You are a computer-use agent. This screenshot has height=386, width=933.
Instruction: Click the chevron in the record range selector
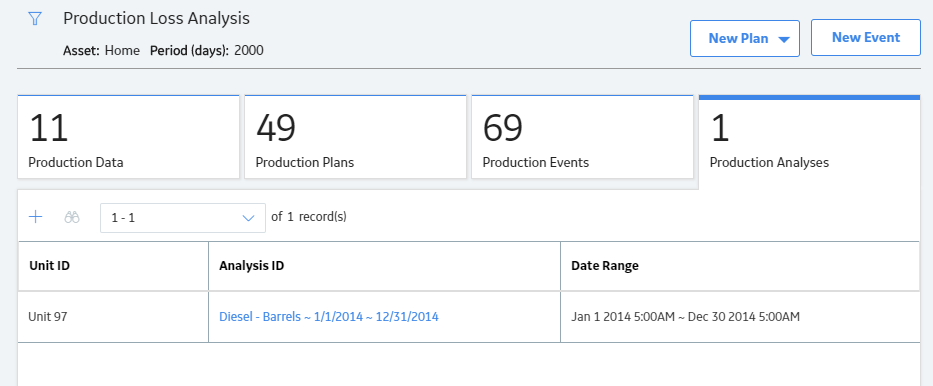[x=249, y=218]
